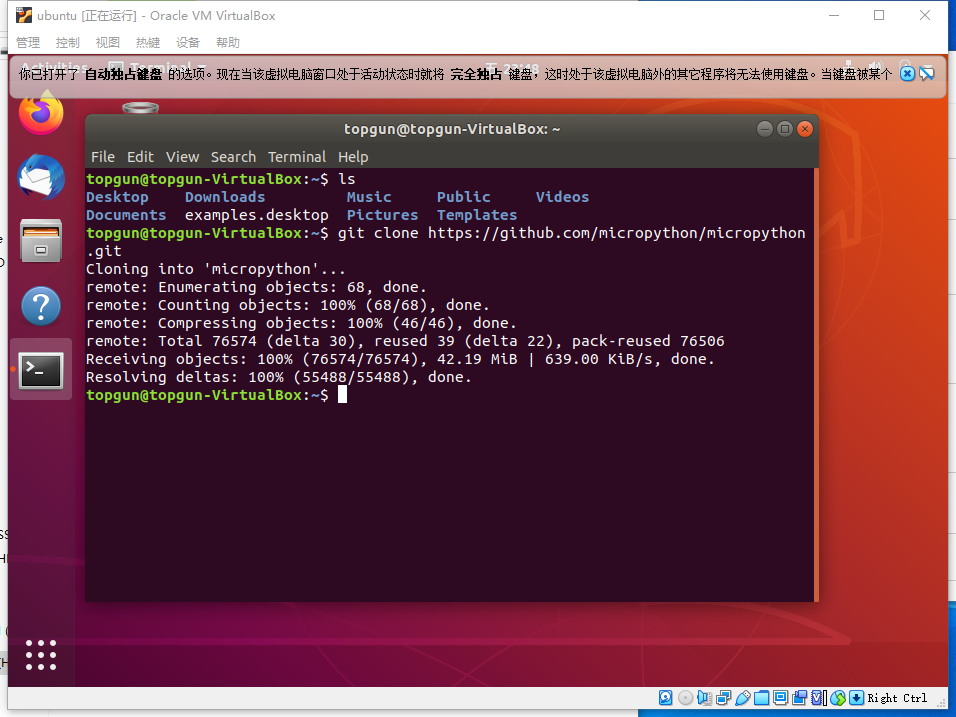Click the 'Compressing objects: 100% (46/46)' line
Screen dimensions: 956x717
coord(301,323)
